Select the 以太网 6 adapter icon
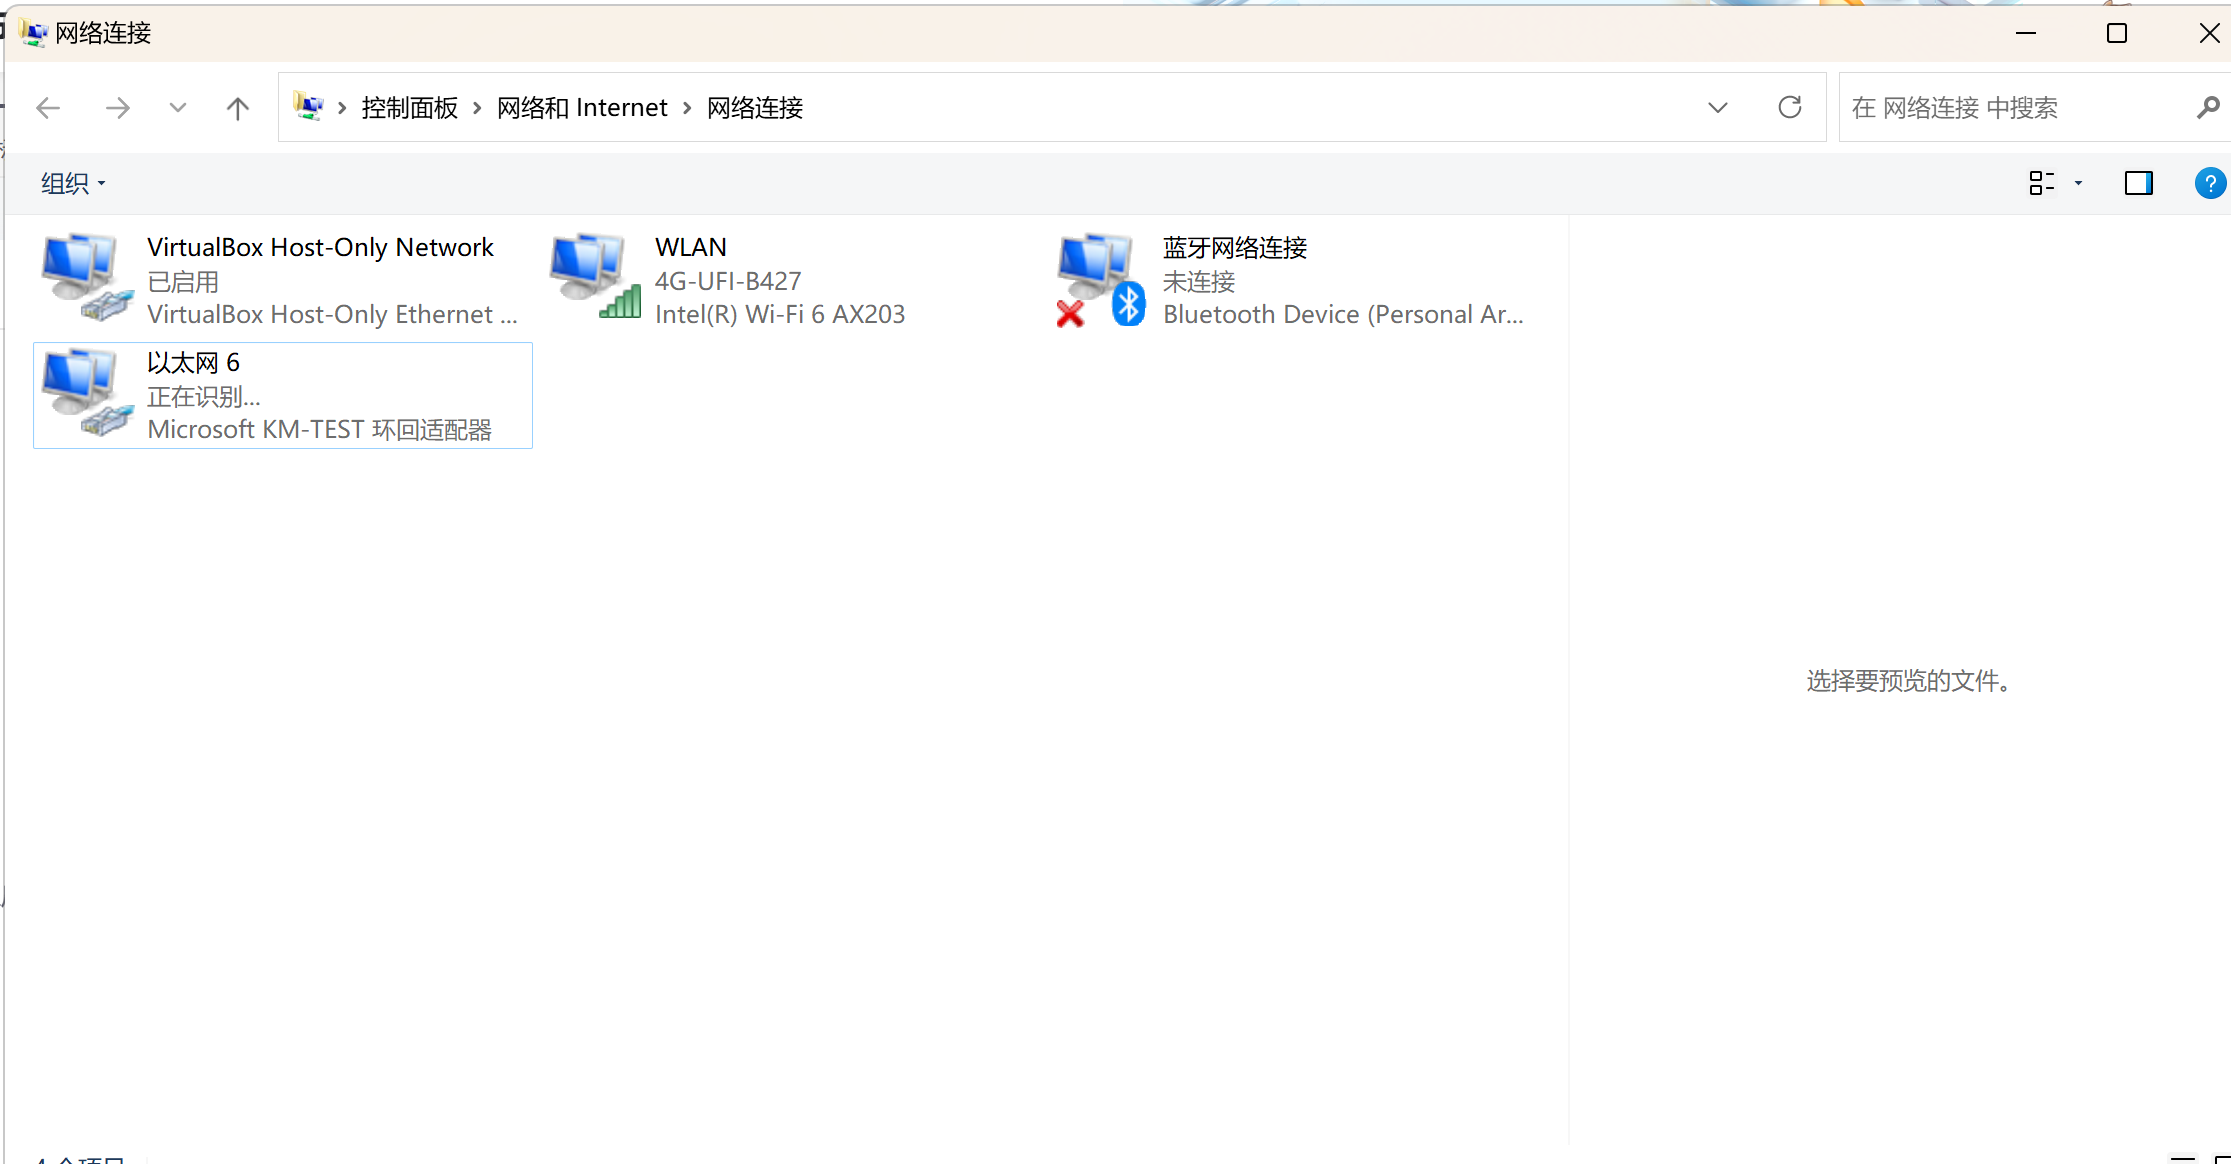 pyautogui.click(x=88, y=393)
